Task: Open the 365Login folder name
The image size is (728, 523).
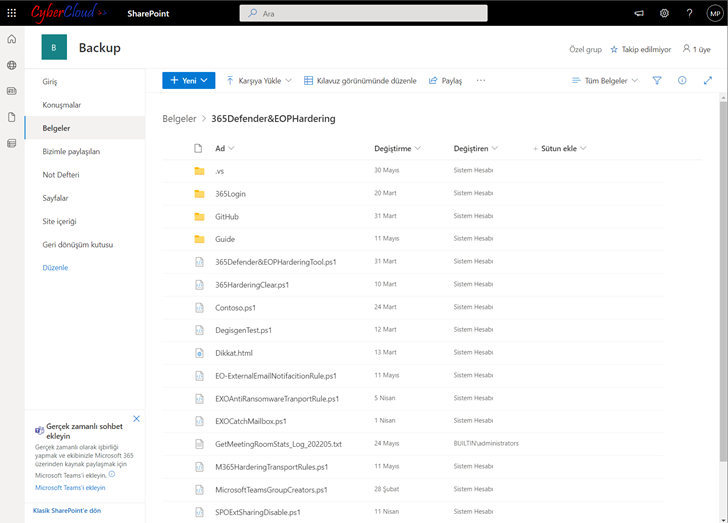Action: (230, 194)
